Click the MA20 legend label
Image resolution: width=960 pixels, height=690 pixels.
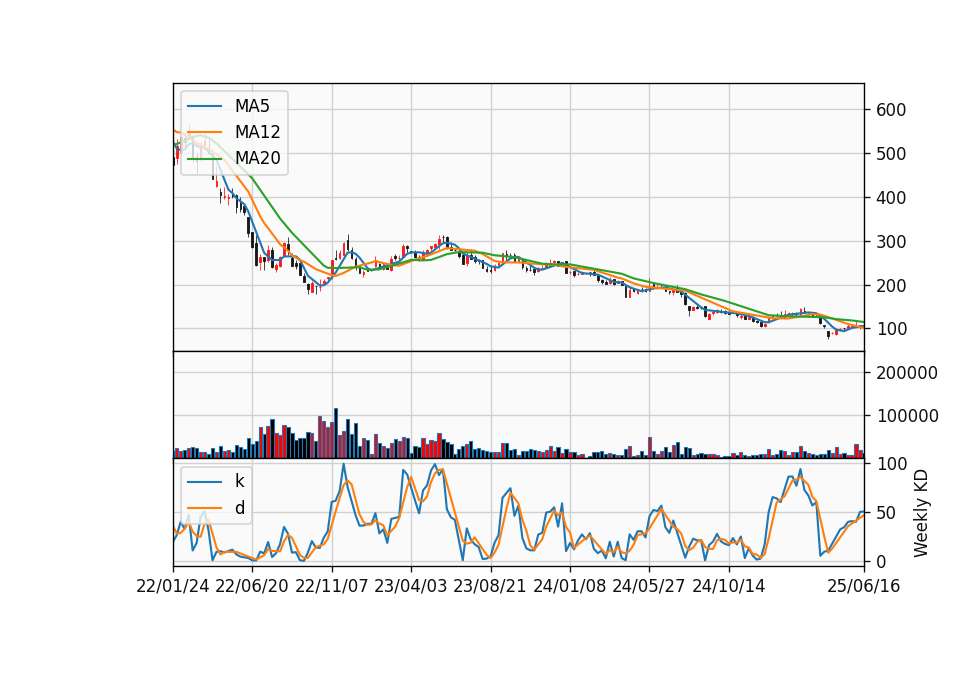pos(257,158)
